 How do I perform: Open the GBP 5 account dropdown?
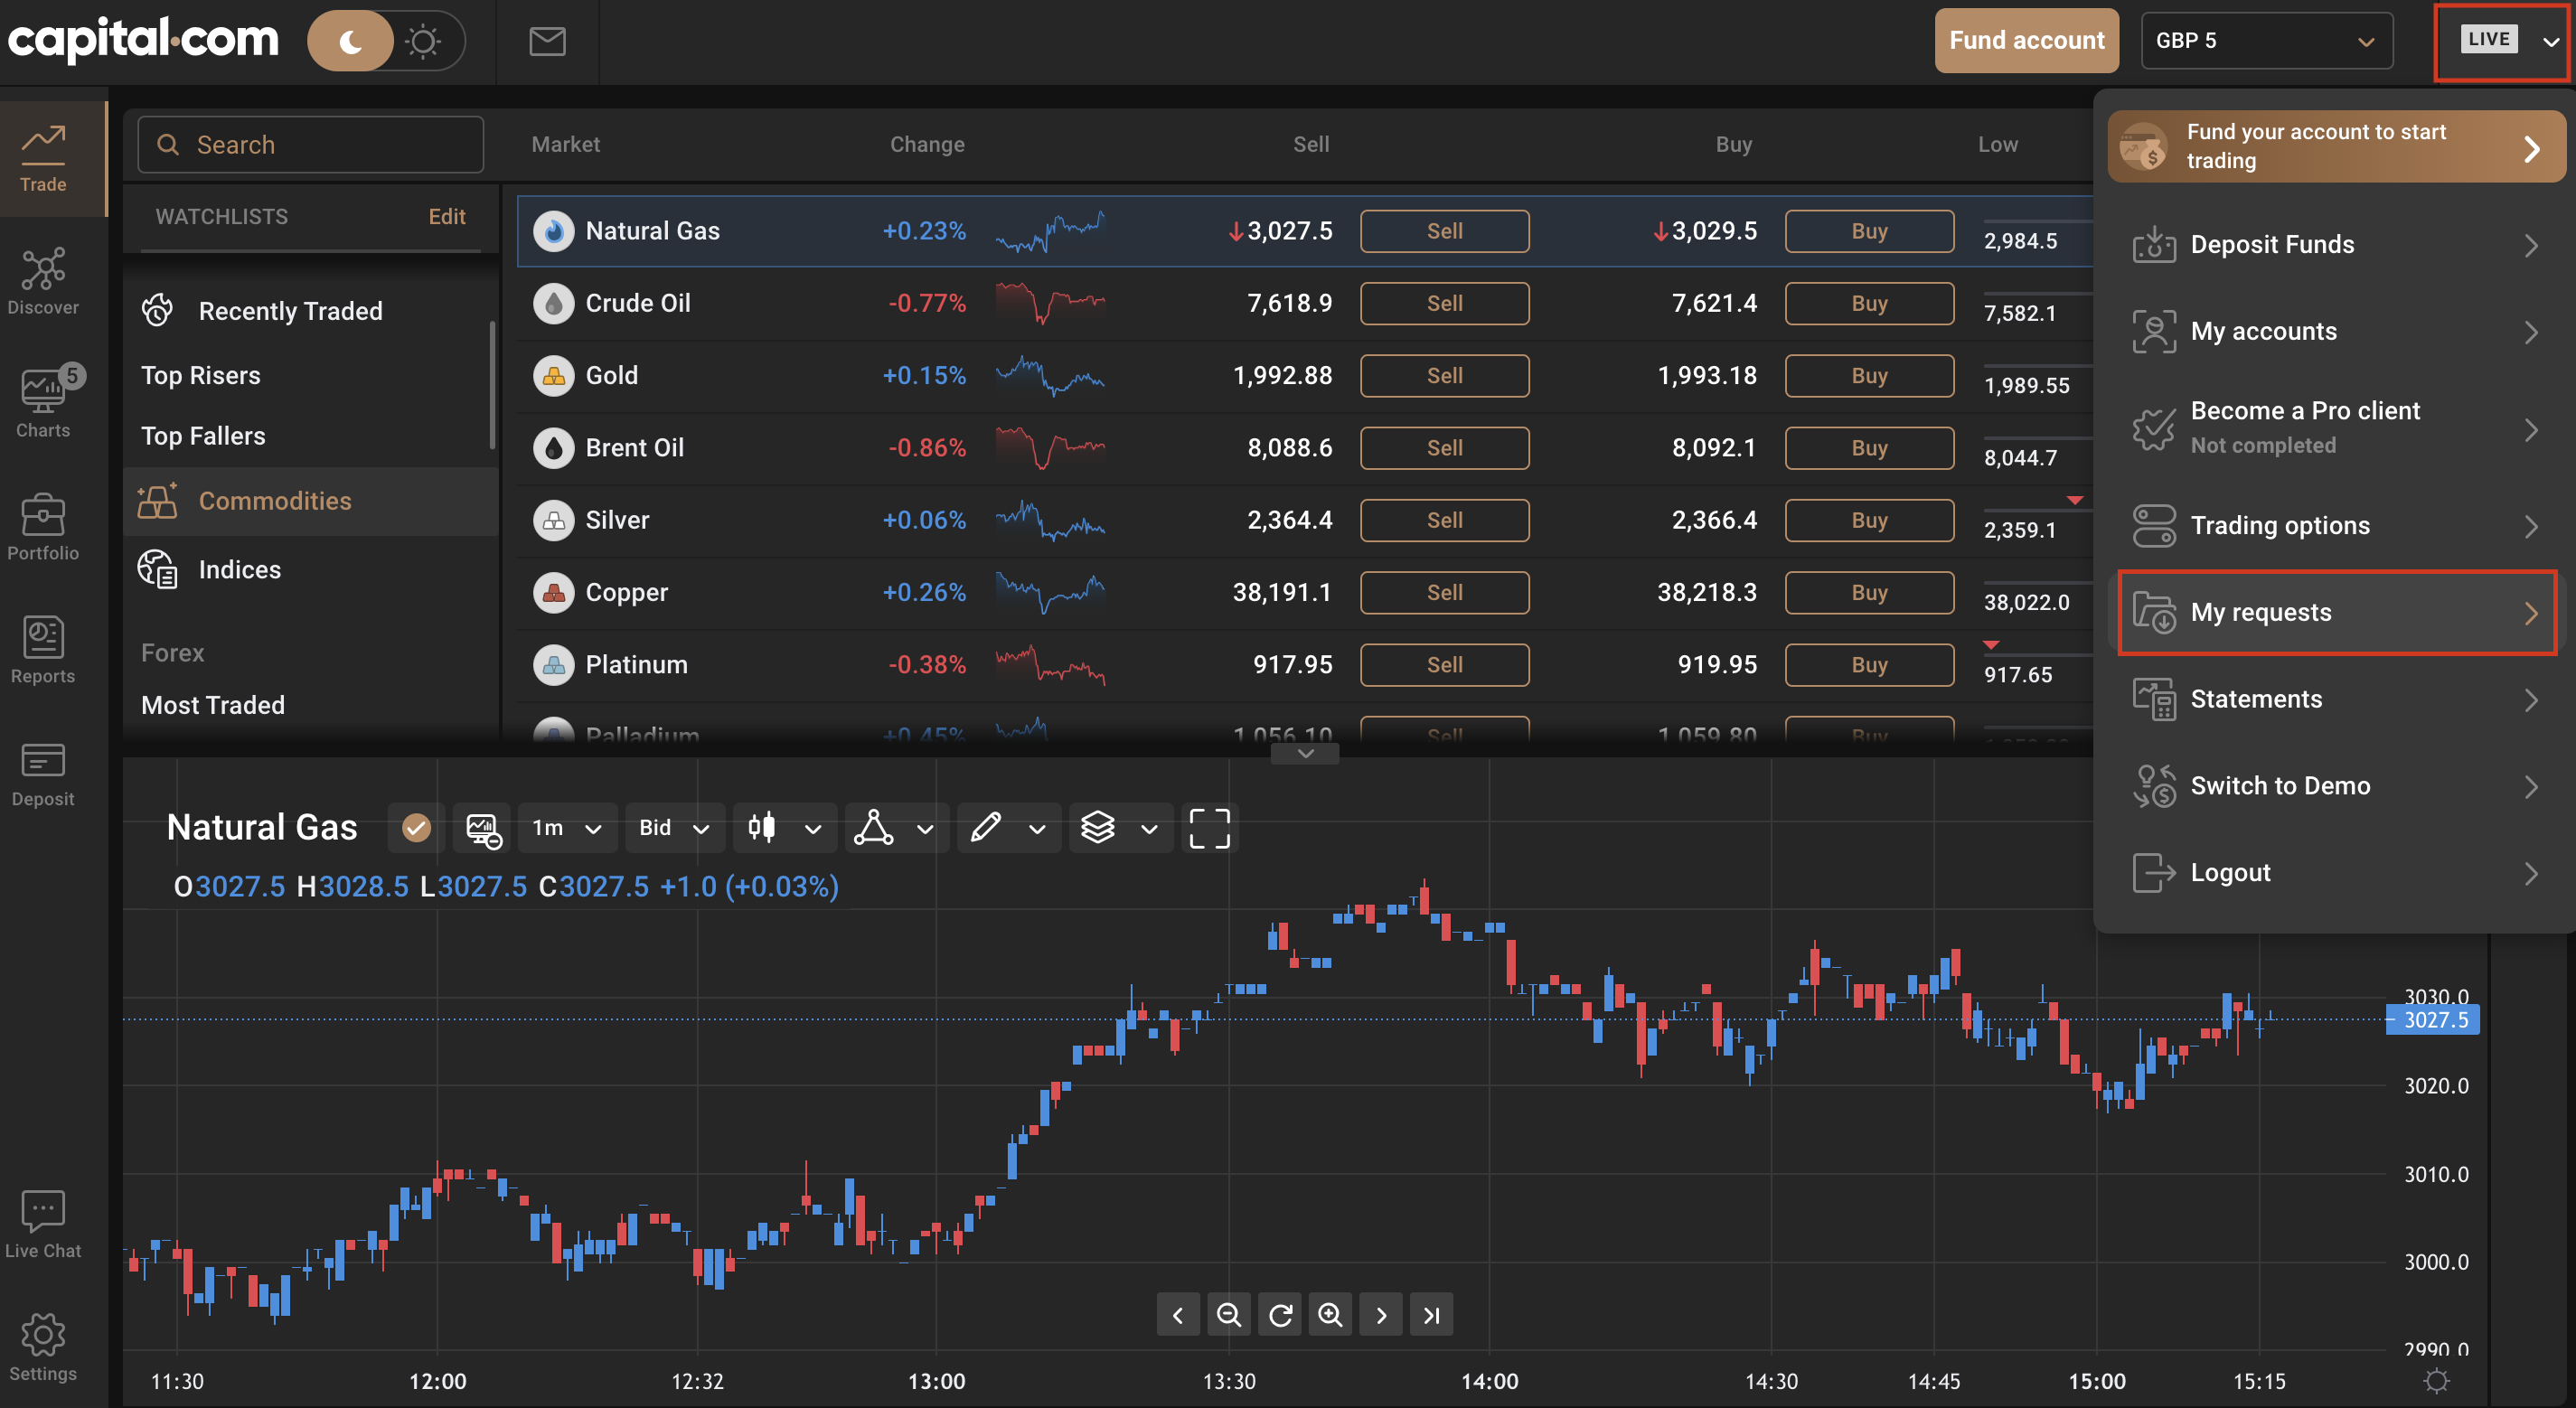coord(2266,41)
